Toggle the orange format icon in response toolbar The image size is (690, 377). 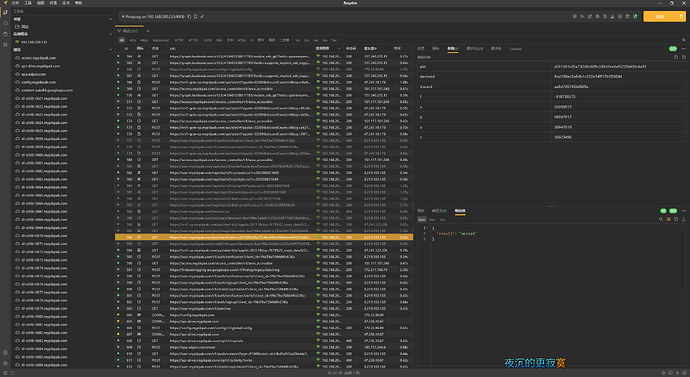coord(668,219)
